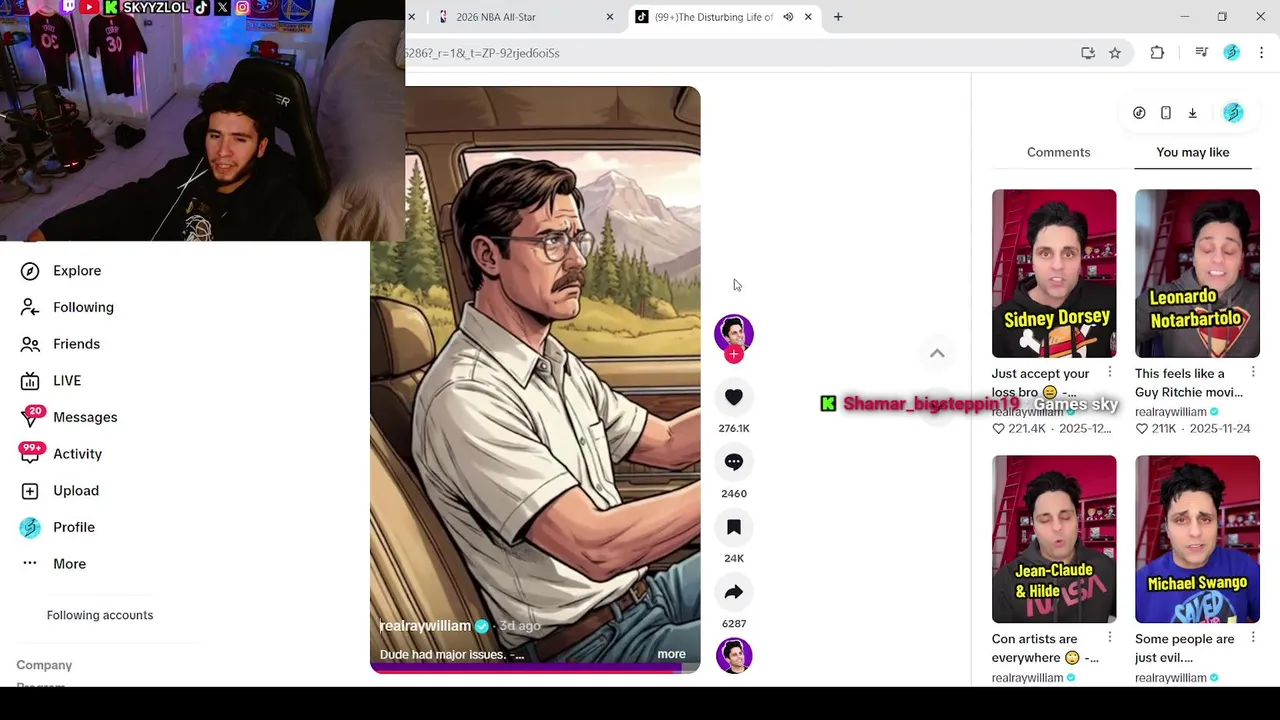Click the 'Following accounts' heading

pos(100,615)
